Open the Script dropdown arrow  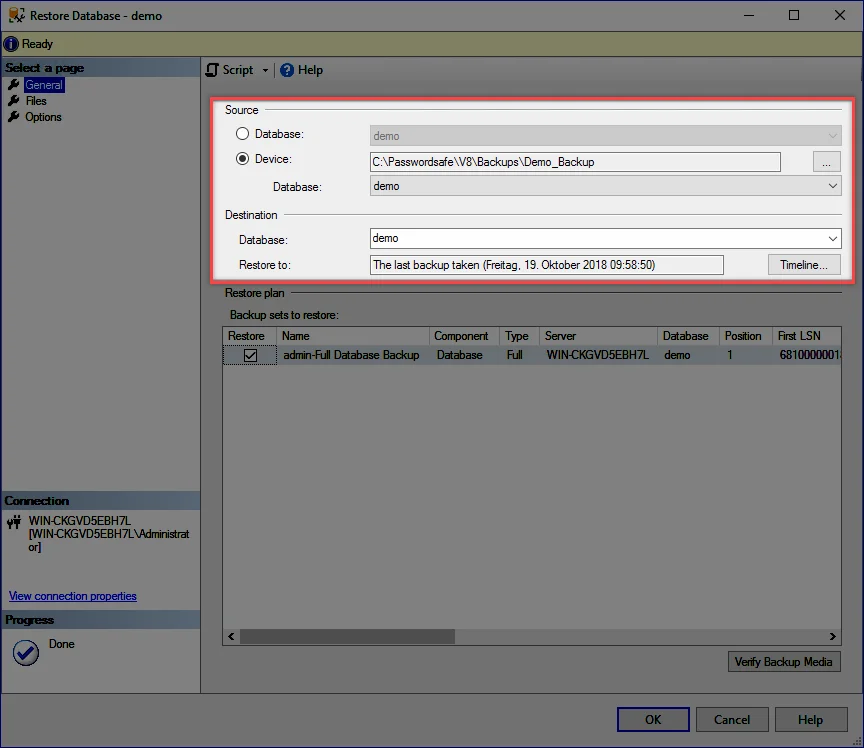[x=265, y=71]
